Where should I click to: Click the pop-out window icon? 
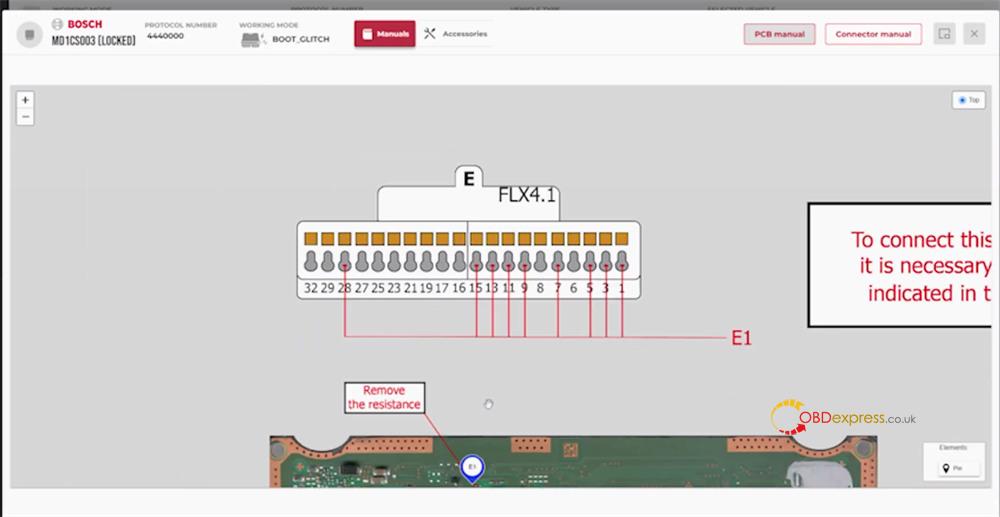pyautogui.click(x=945, y=34)
